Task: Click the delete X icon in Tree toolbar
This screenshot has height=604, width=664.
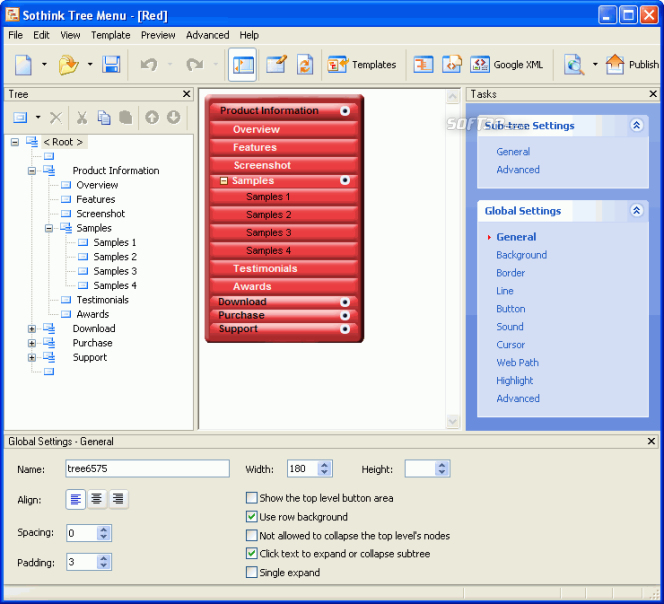Action: tap(56, 117)
